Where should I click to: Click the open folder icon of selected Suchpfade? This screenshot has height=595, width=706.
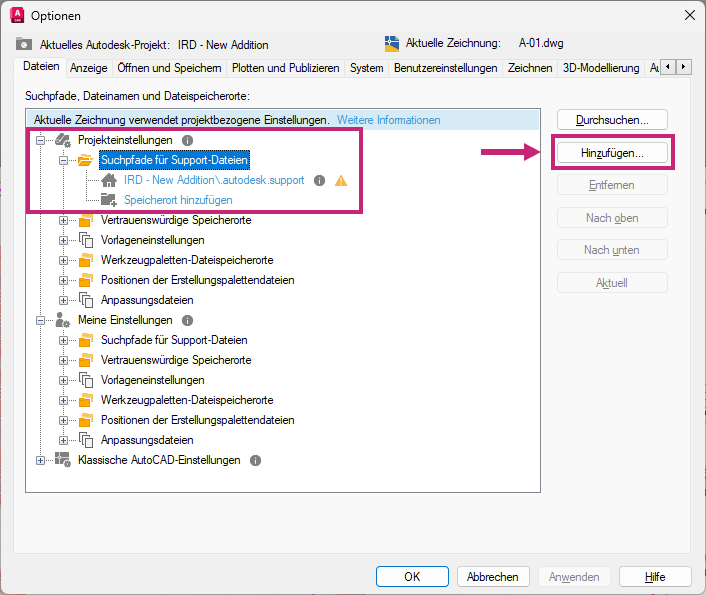(x=86, y=160)
